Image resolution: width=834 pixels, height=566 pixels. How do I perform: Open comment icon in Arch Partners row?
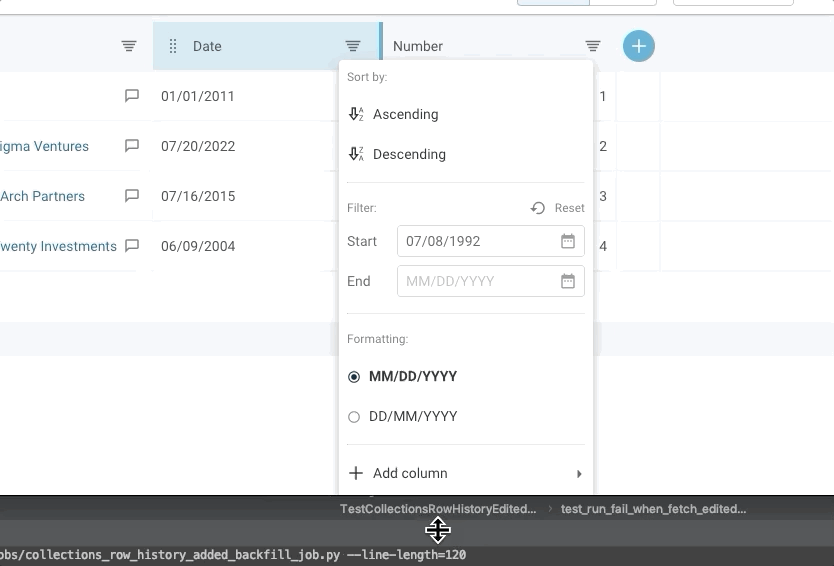[131, 196]
